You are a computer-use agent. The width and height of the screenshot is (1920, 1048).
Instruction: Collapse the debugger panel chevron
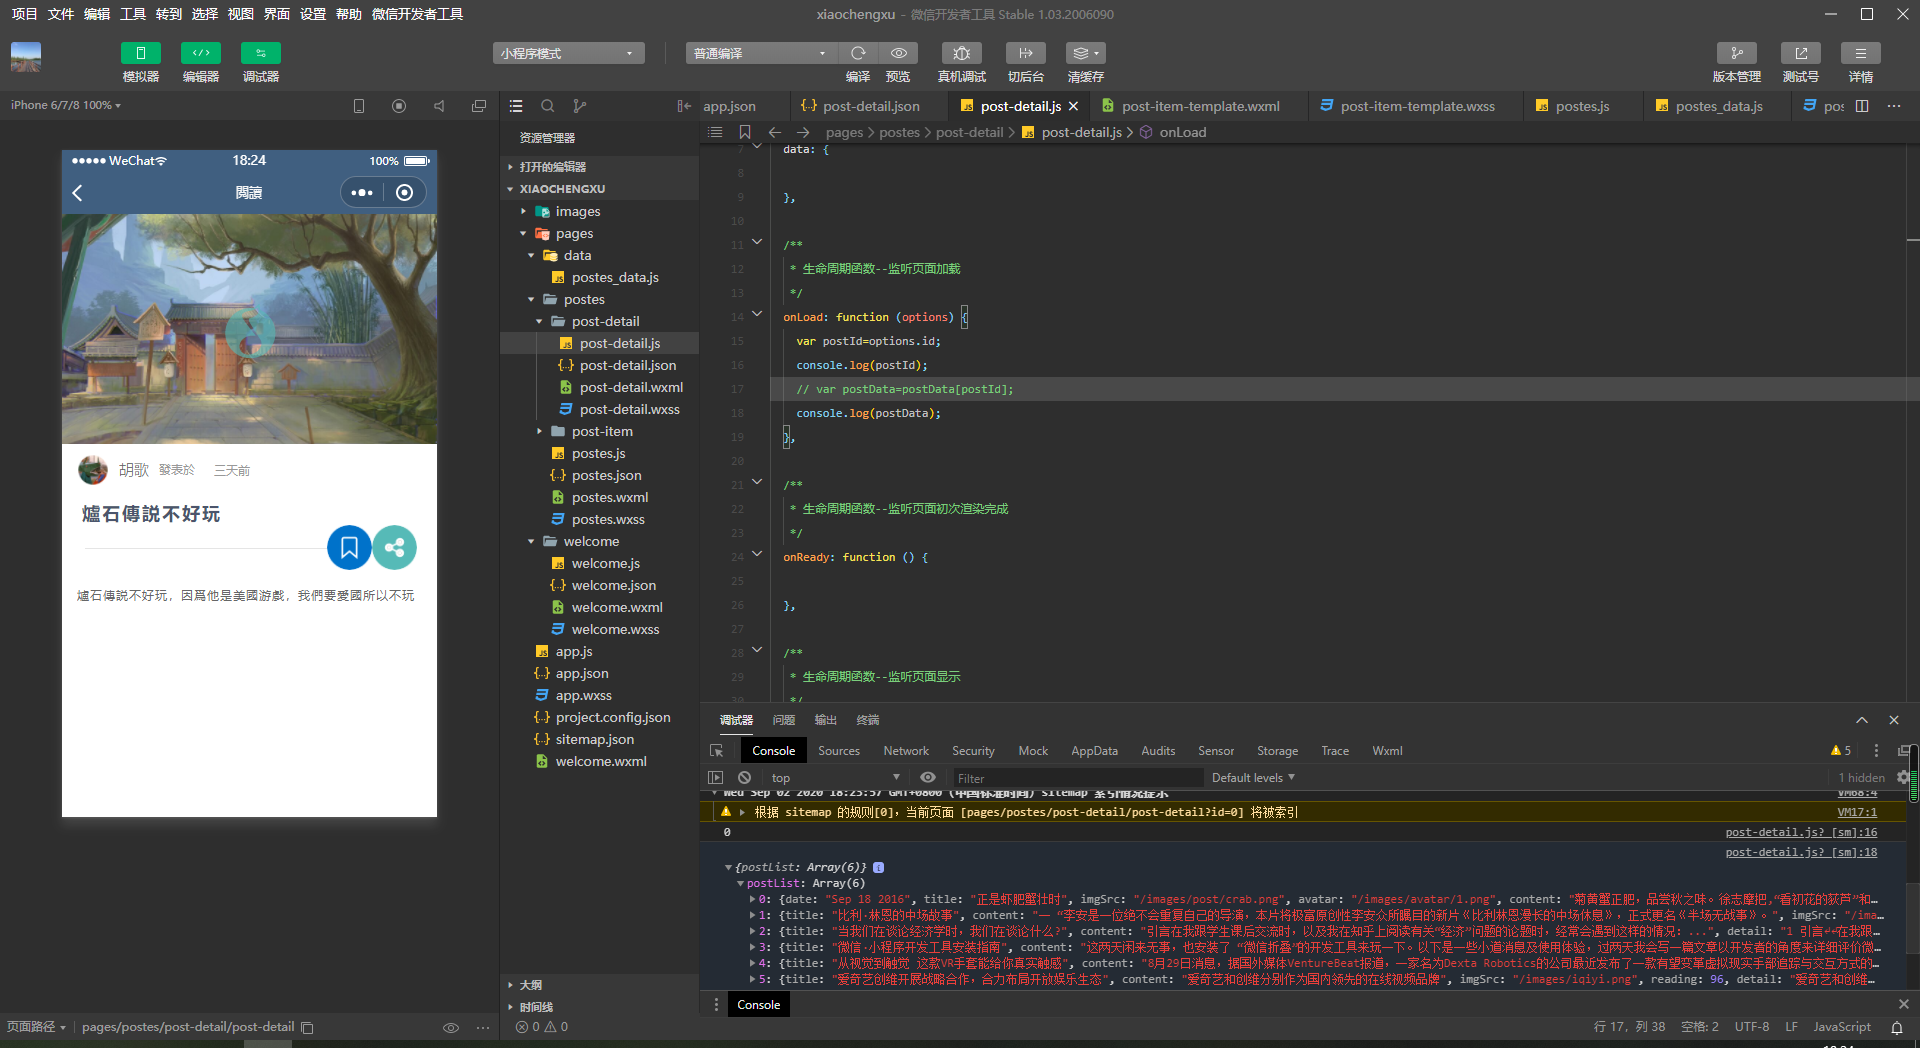tap(1862, 720)
